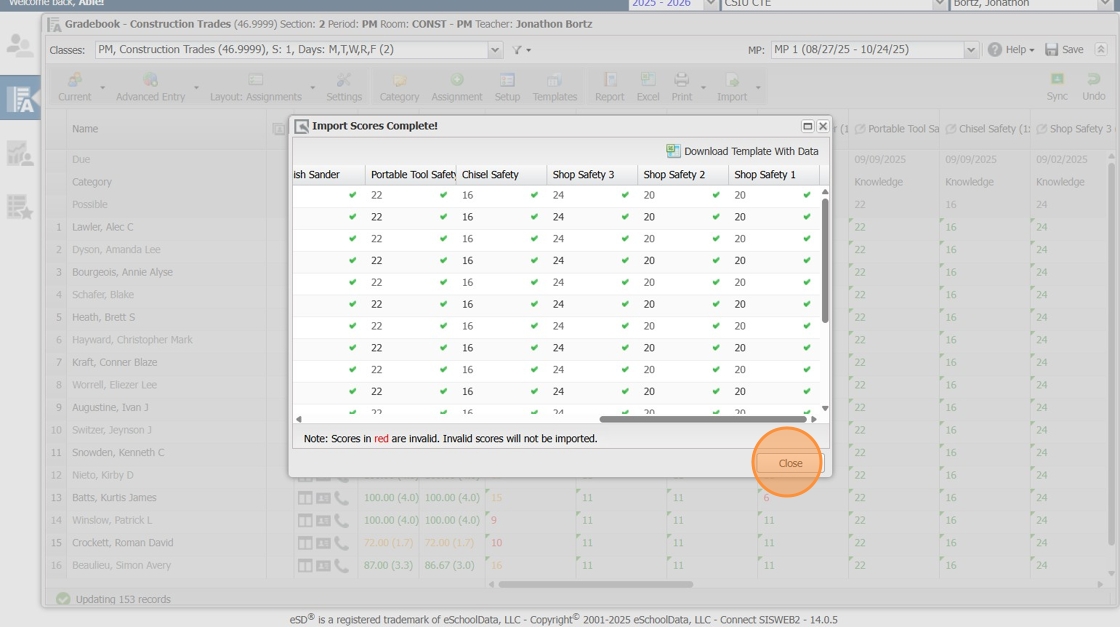The image size is (1120, 627).
Task: Expand the arrow next to Layout: Assignments
Action: (x=312, y=88)
